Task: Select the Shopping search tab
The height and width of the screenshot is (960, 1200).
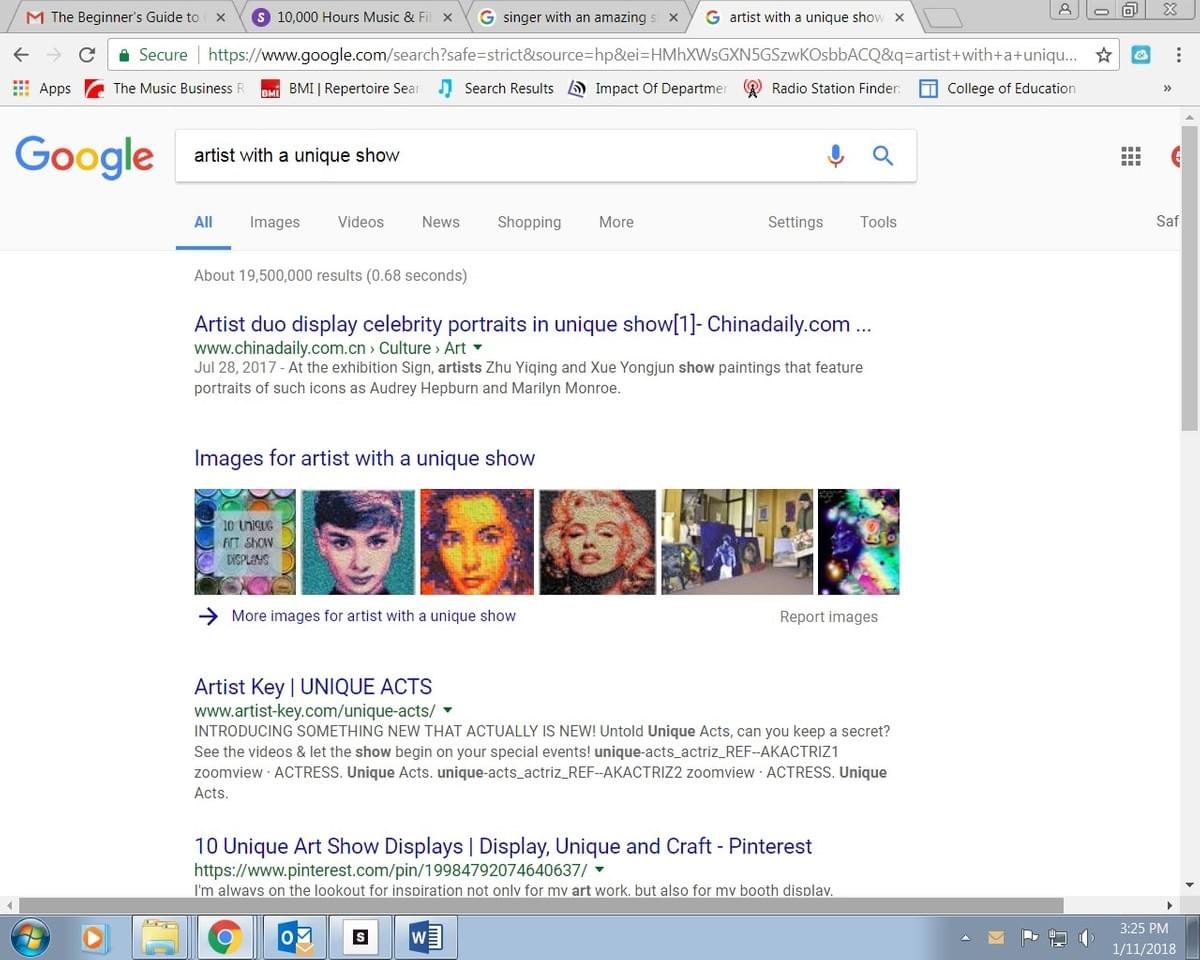Action: pos(529,222)
